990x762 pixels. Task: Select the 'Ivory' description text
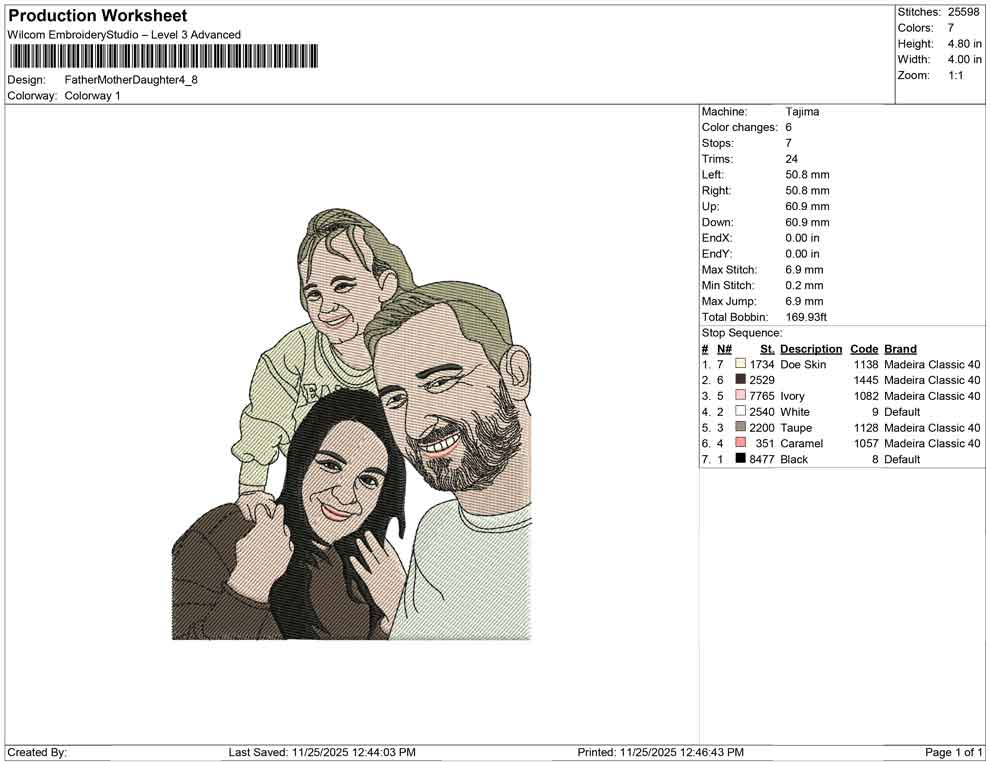pos(792,396)
